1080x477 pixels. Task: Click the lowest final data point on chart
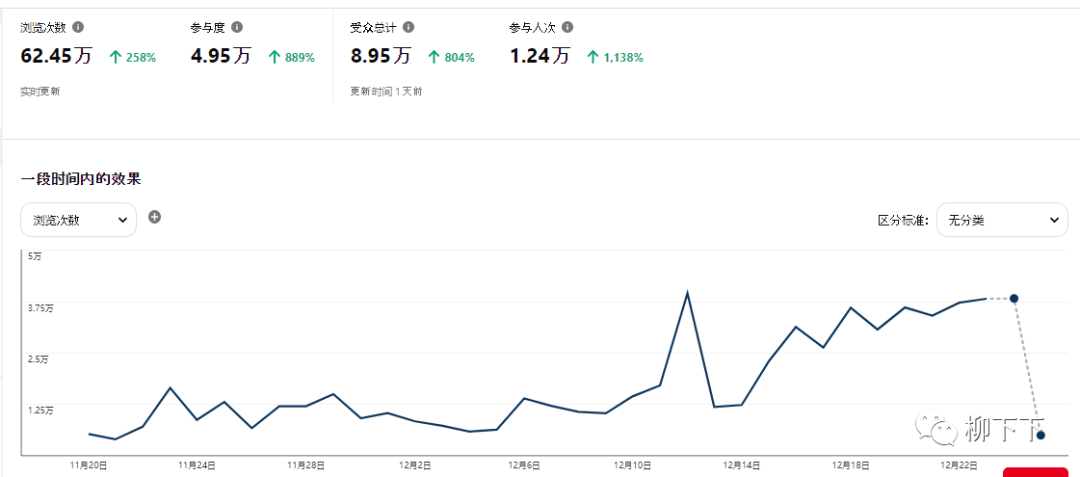click(x=1041, y=435)
